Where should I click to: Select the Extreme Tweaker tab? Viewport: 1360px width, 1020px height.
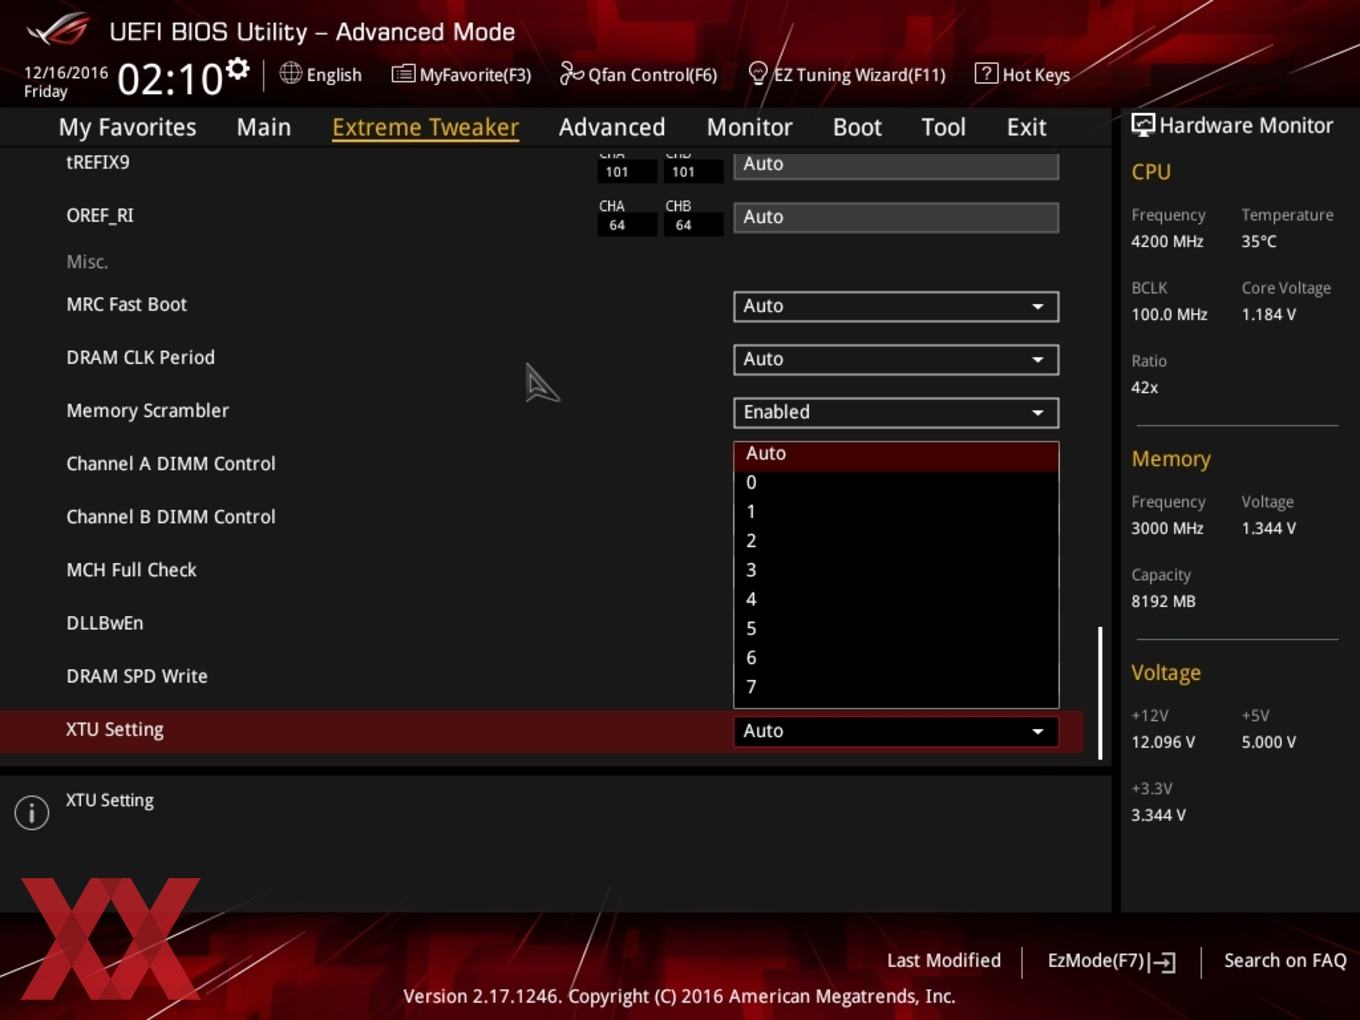425,127
